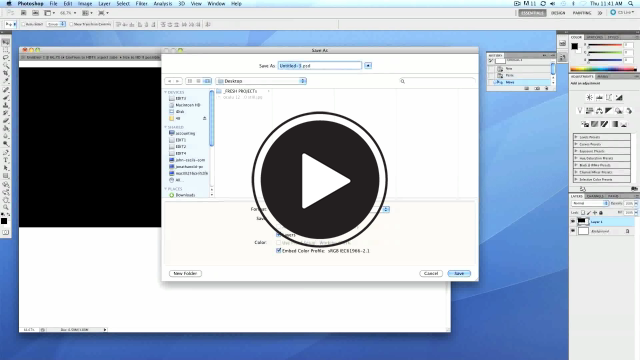Select the ESSENTIALS workspace button

coord(532,13)
